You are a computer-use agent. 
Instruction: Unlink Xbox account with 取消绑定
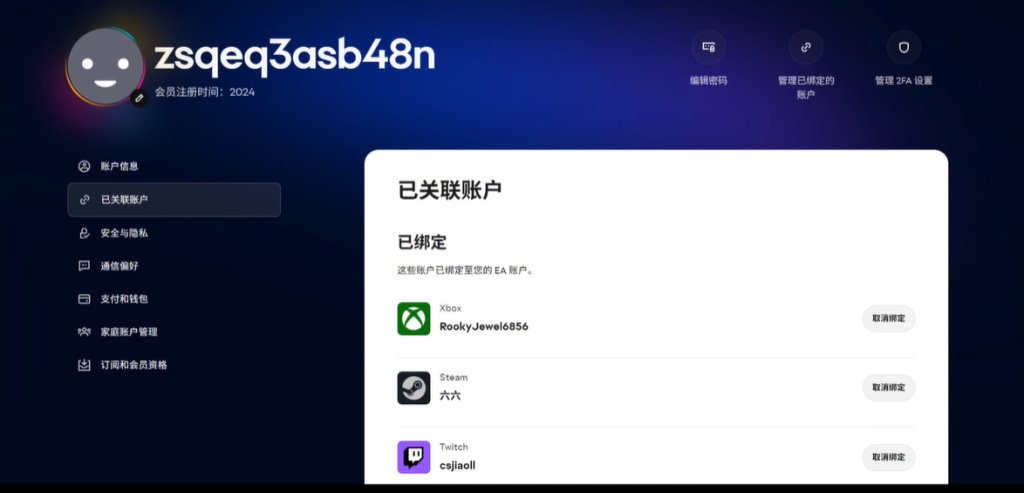click(x=888, y=319)
